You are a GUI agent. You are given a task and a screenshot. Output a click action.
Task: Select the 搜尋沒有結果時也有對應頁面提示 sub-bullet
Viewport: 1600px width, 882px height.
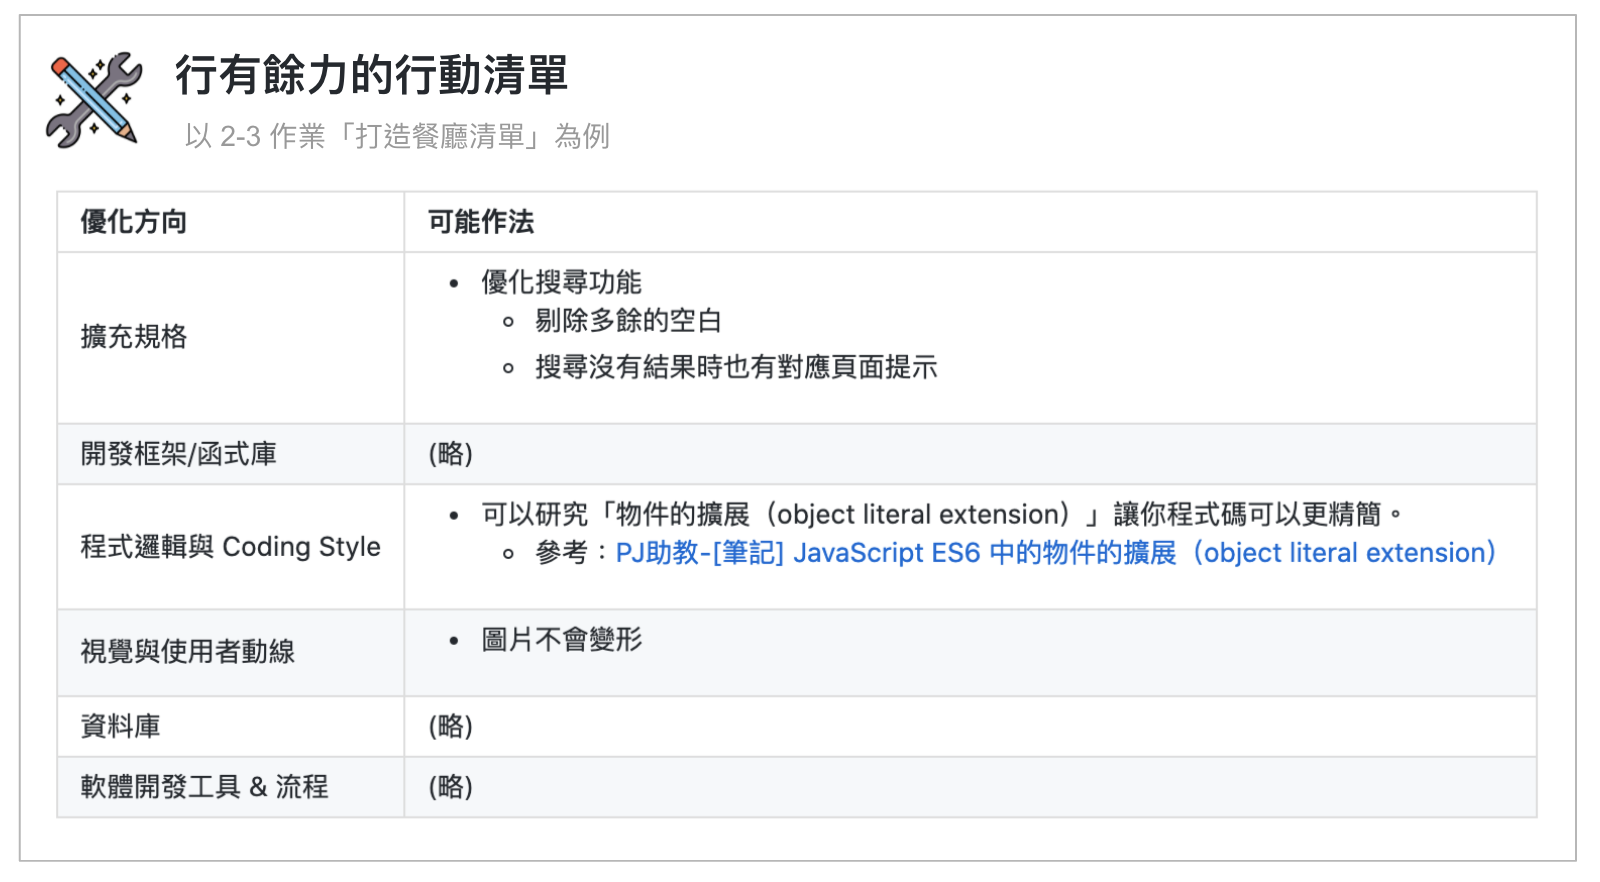pyautogui.click(x=736, y=368)
